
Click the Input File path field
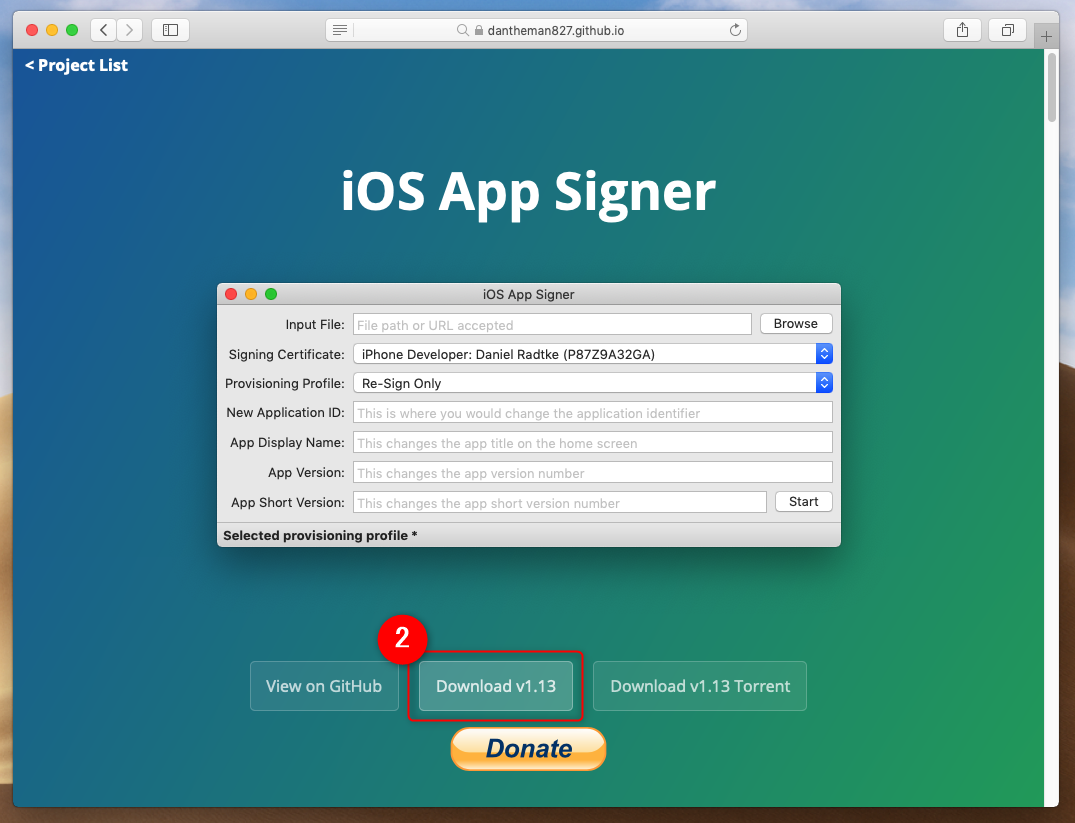tap(553, 324)
